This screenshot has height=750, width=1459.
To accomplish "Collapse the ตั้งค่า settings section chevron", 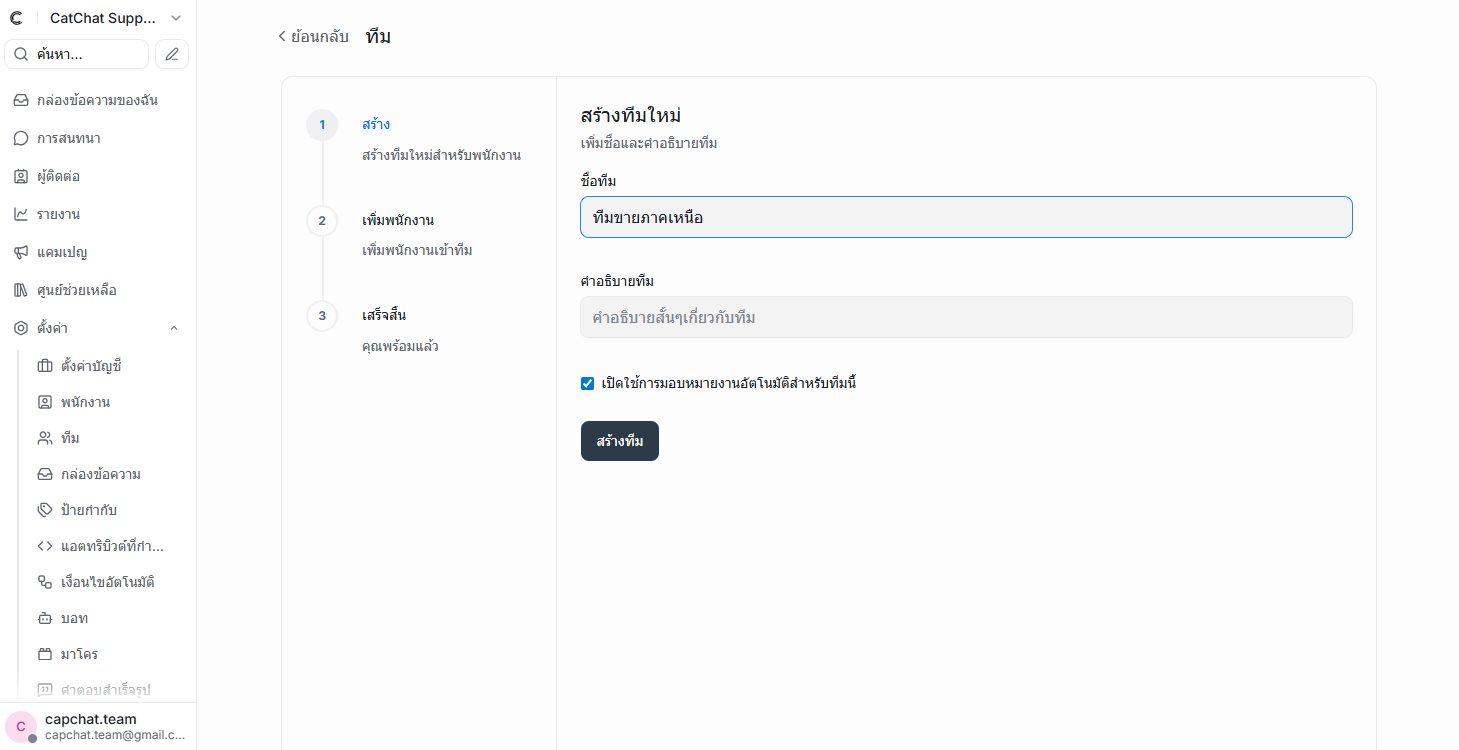I will click(174, 328).
